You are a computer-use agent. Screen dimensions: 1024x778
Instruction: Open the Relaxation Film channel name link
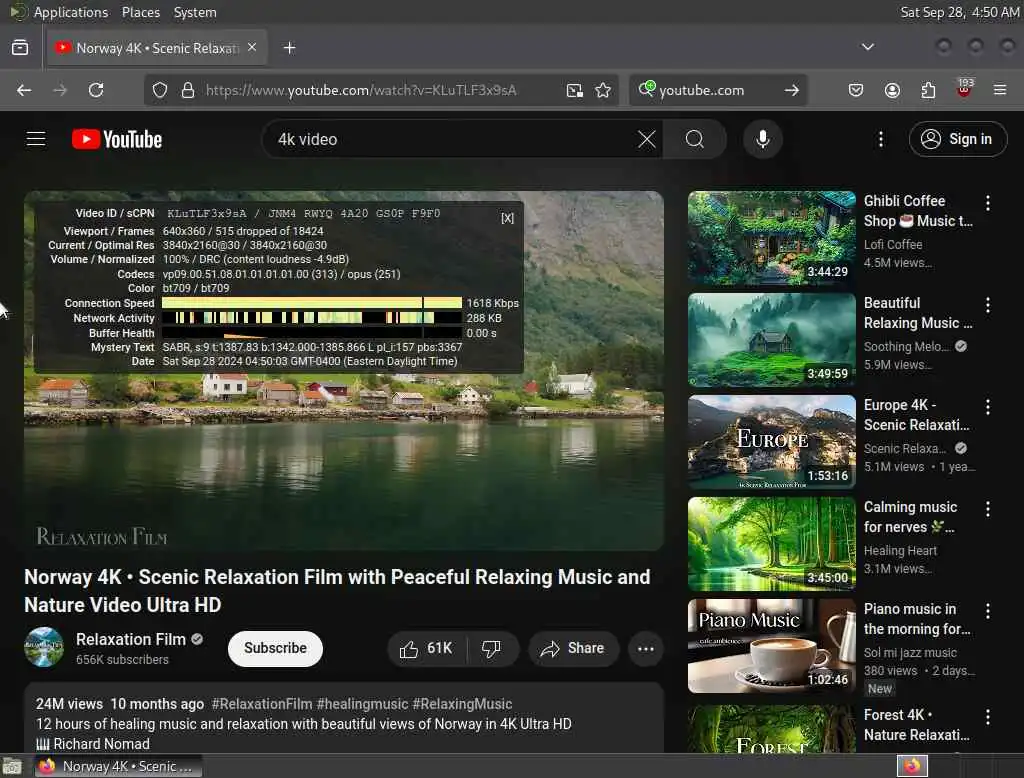131,640
